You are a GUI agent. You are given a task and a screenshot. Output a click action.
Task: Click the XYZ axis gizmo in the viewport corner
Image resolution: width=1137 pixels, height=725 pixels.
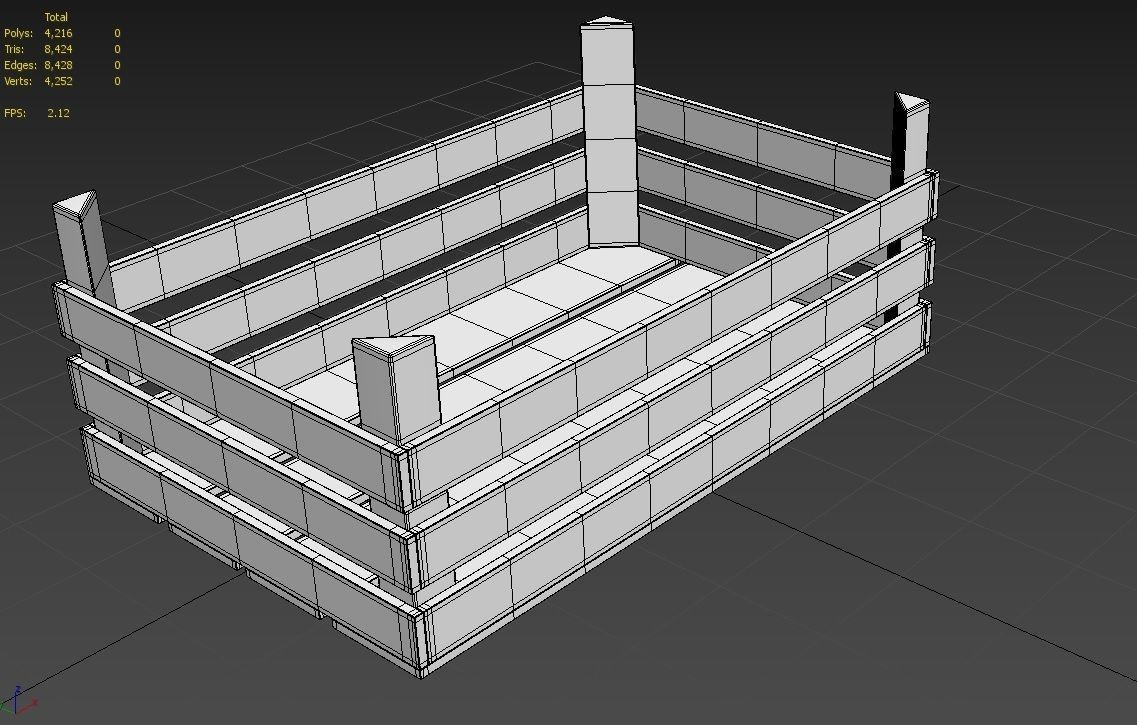coord(18,700)
